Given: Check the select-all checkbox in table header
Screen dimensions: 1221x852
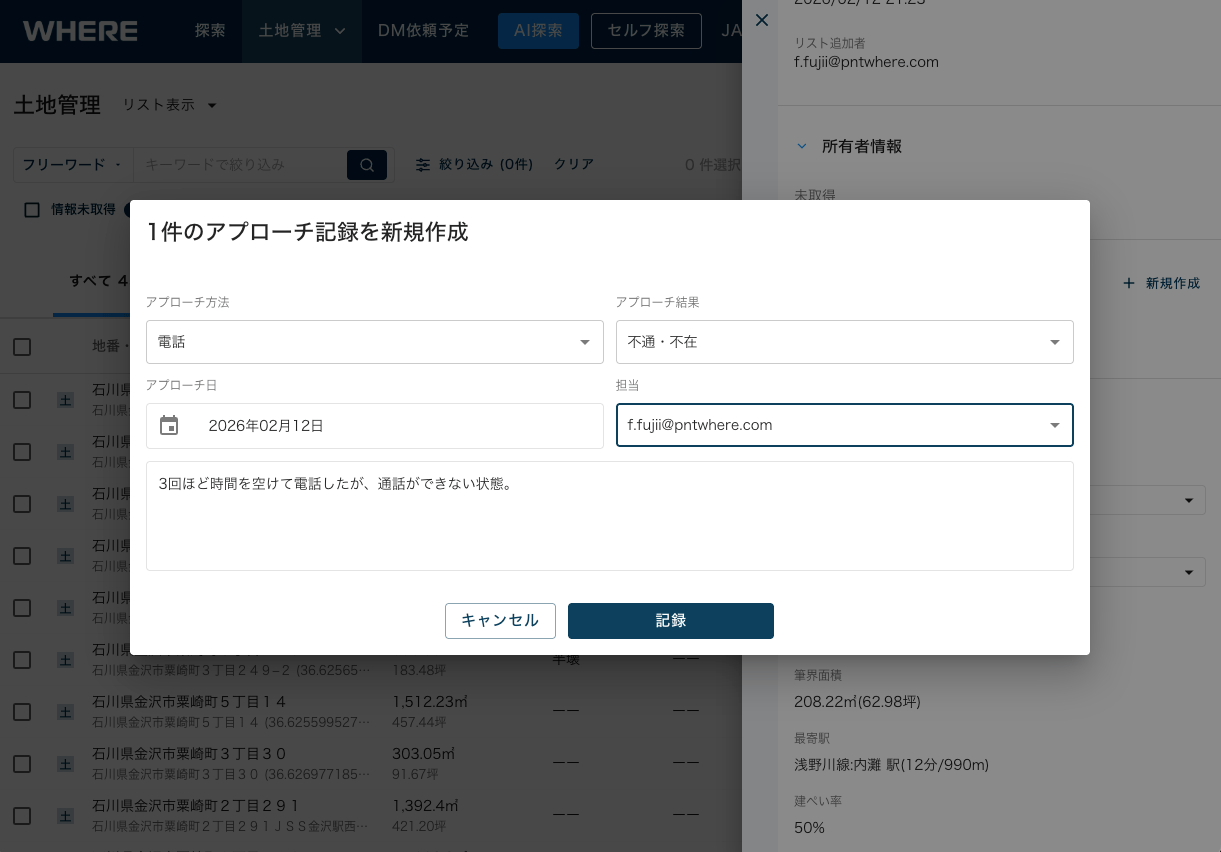Looking at the screenshot, I should pos(22,347).
